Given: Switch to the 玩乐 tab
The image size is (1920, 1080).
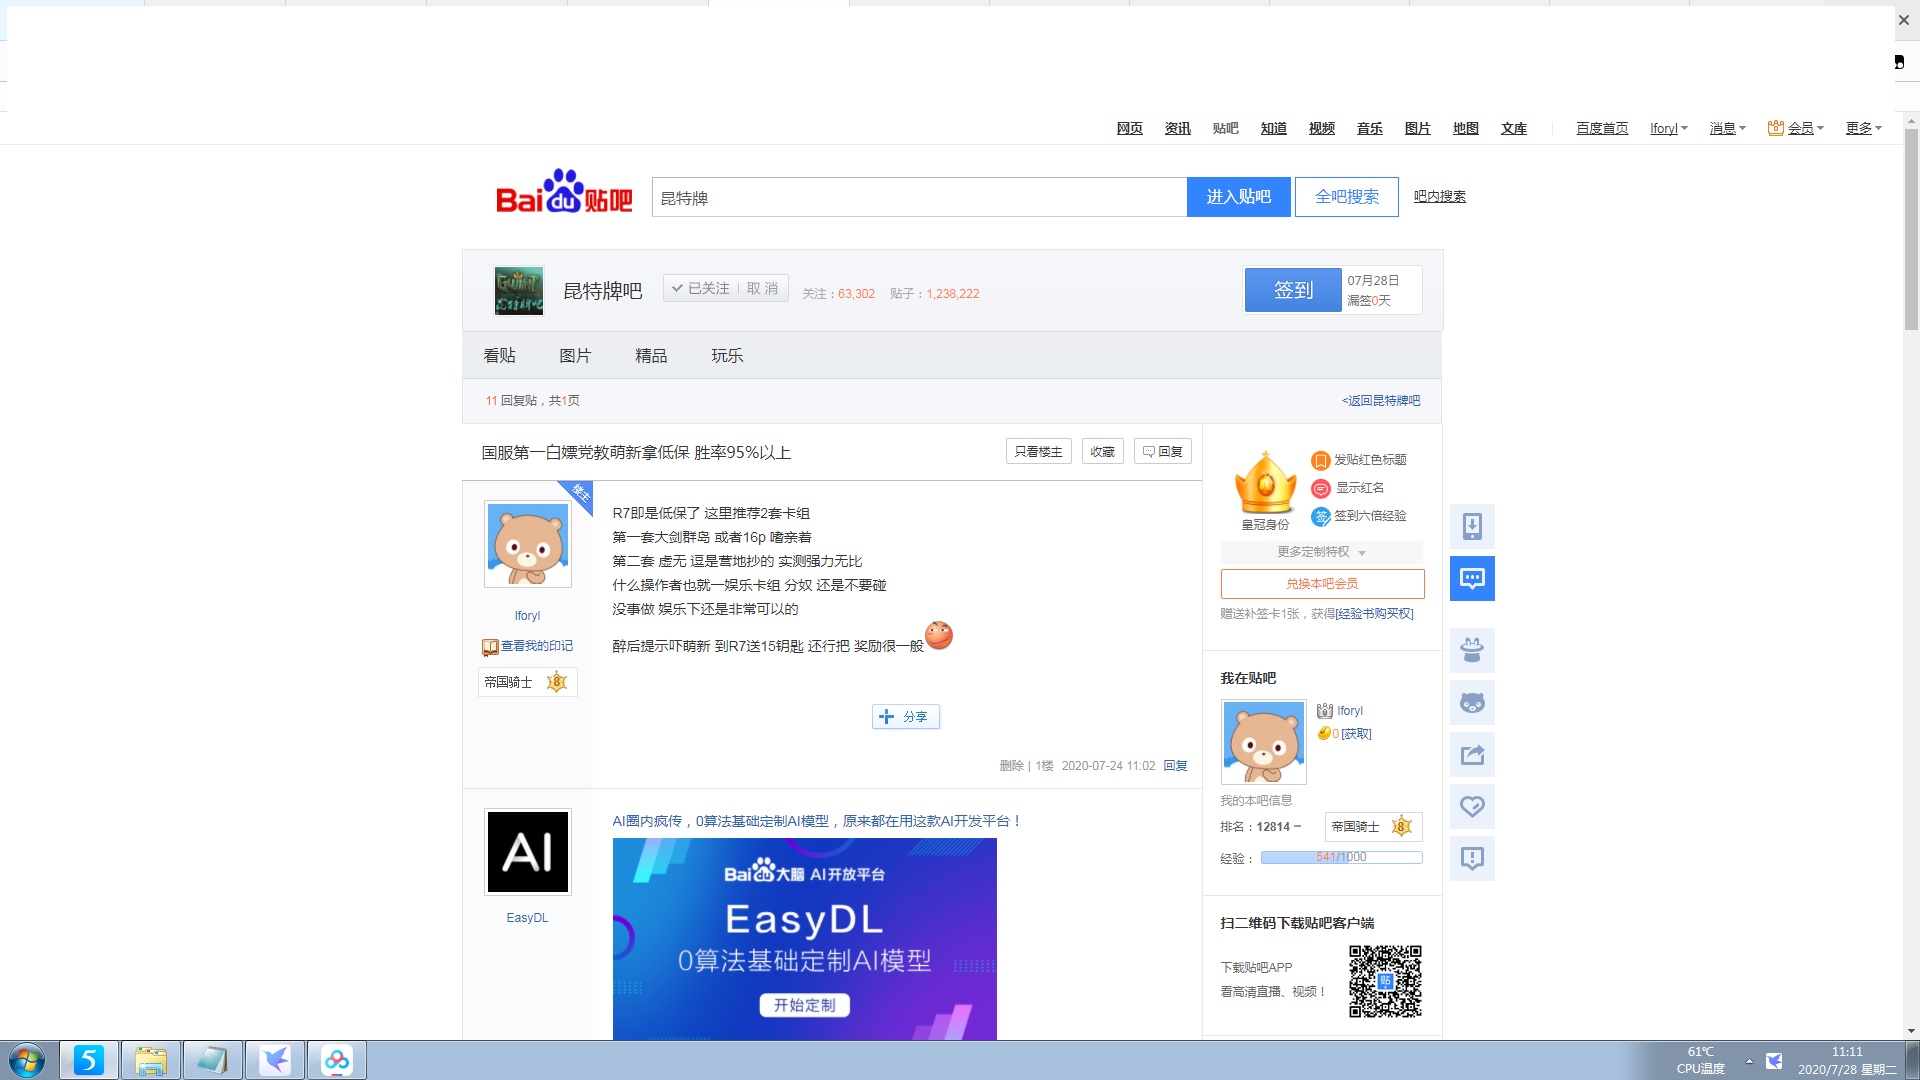Looking at the screenshot, I should (x=727, y=355).
